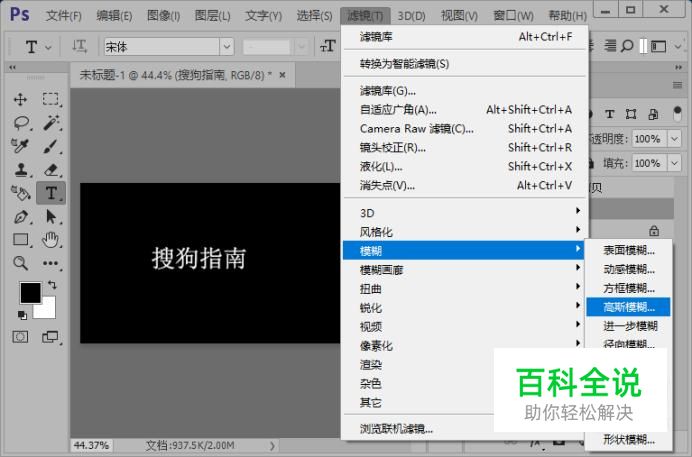
Task: Open the 文件(F) menu
Action: 64,16
